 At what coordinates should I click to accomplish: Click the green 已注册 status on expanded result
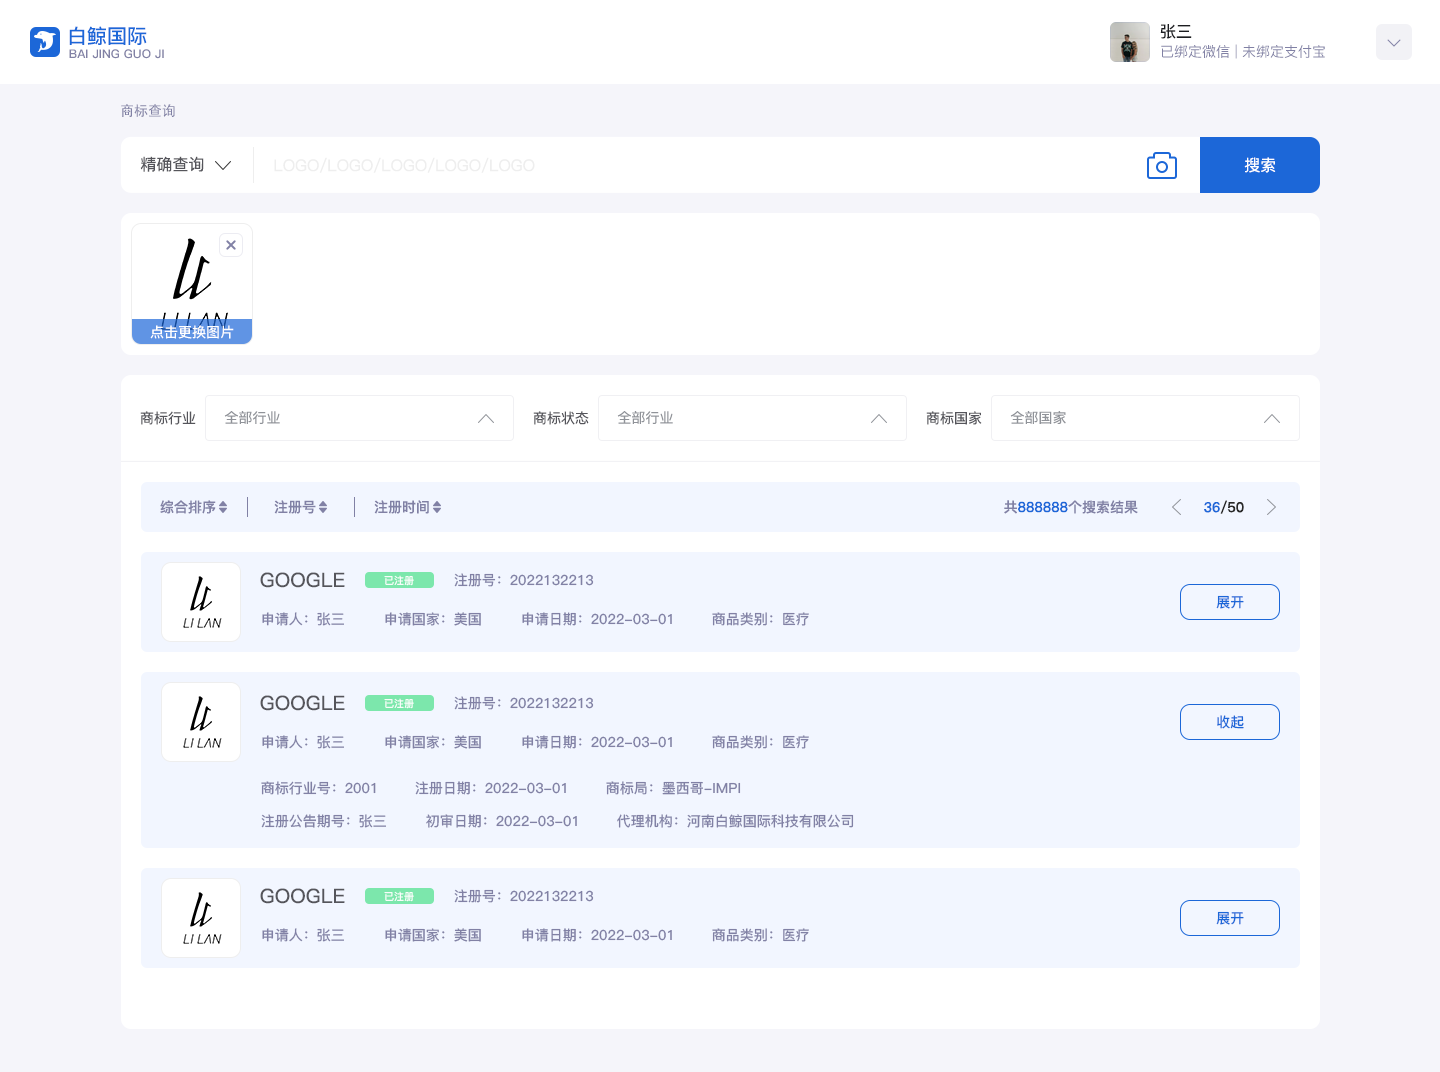point(399,703)
